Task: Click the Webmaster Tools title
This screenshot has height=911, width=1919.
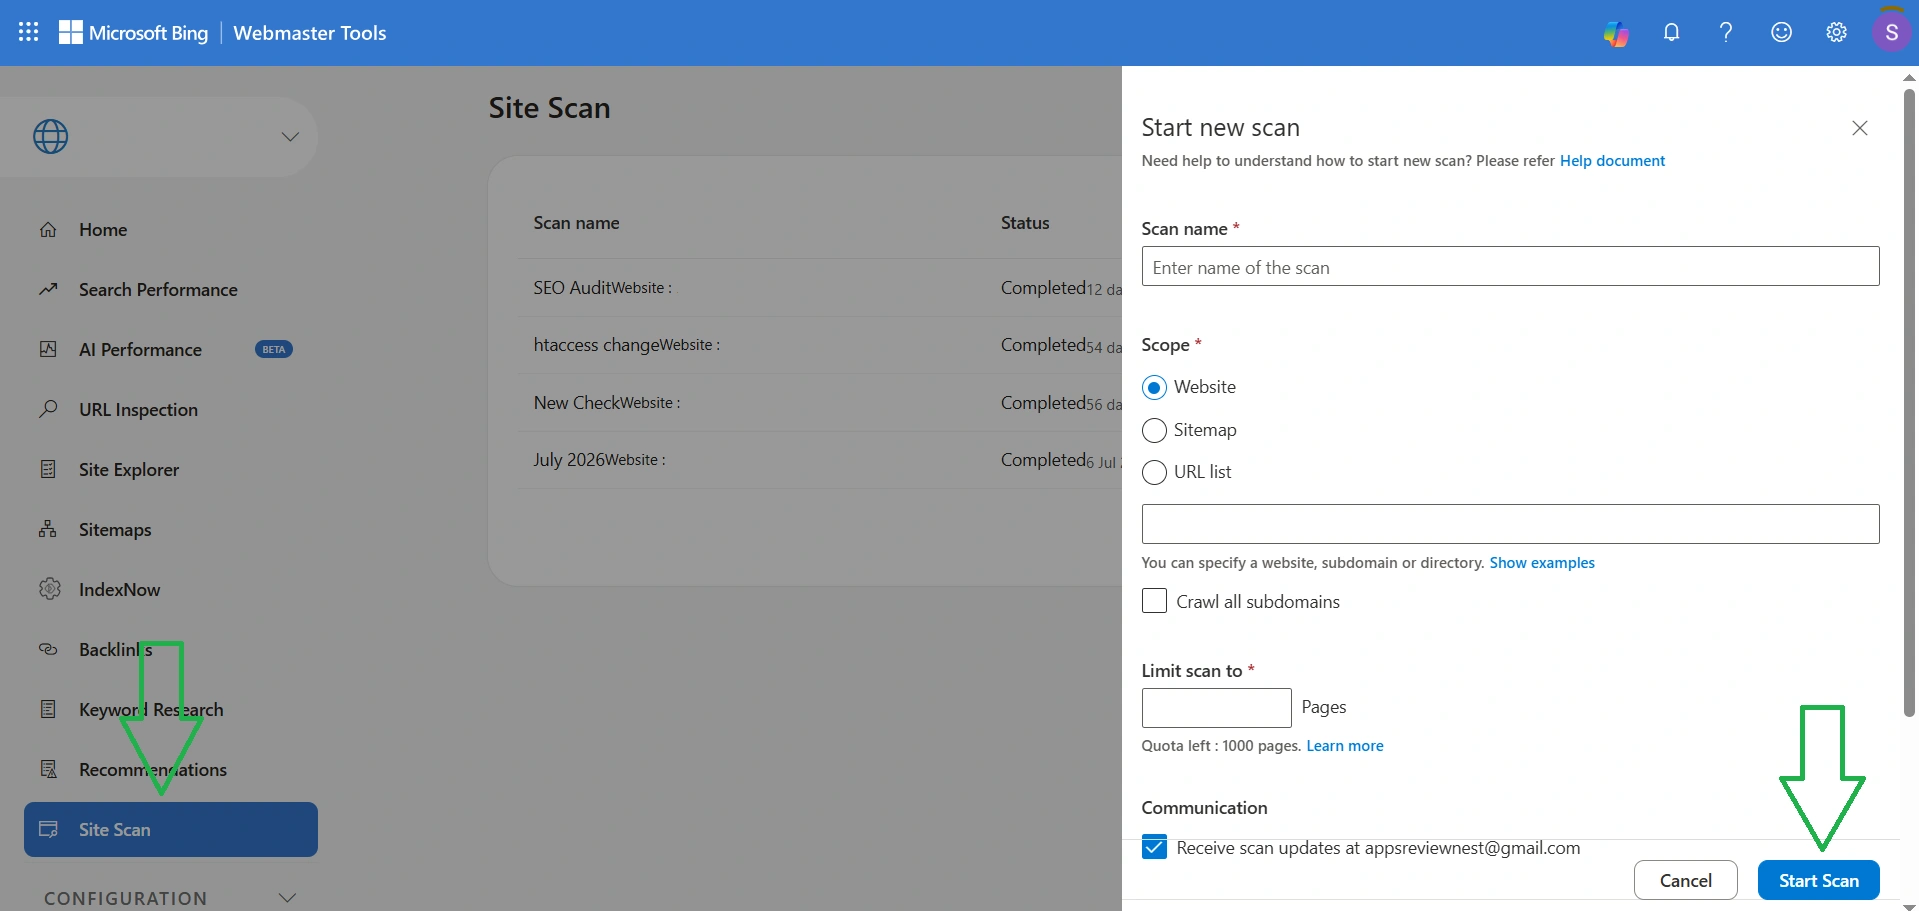Action: (310, 33)
